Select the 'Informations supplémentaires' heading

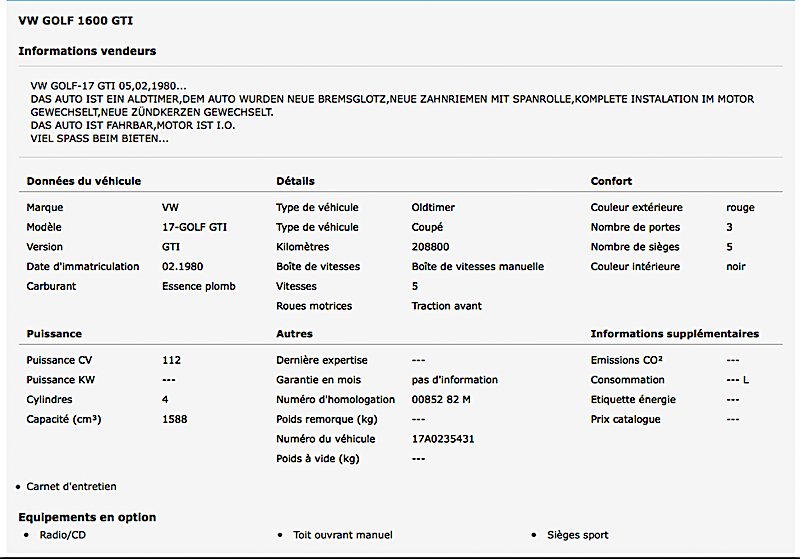click(674, 334)
